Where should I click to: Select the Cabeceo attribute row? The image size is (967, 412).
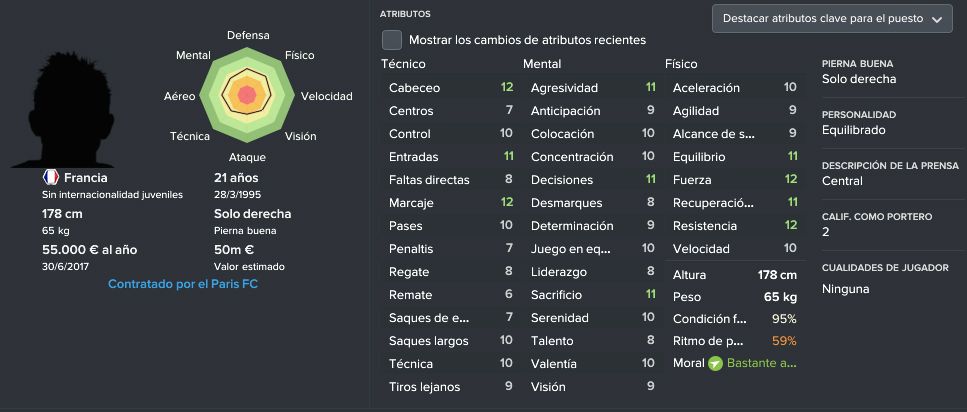[450, 88]
